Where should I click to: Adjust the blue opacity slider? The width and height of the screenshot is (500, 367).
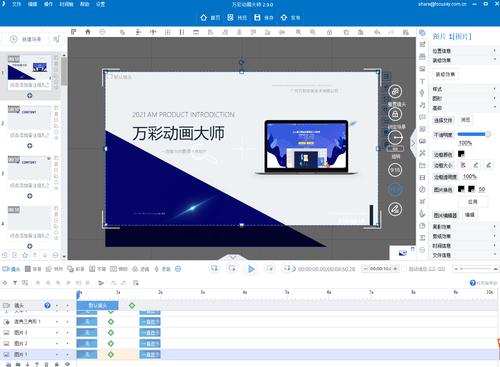[x=474, y=134]
